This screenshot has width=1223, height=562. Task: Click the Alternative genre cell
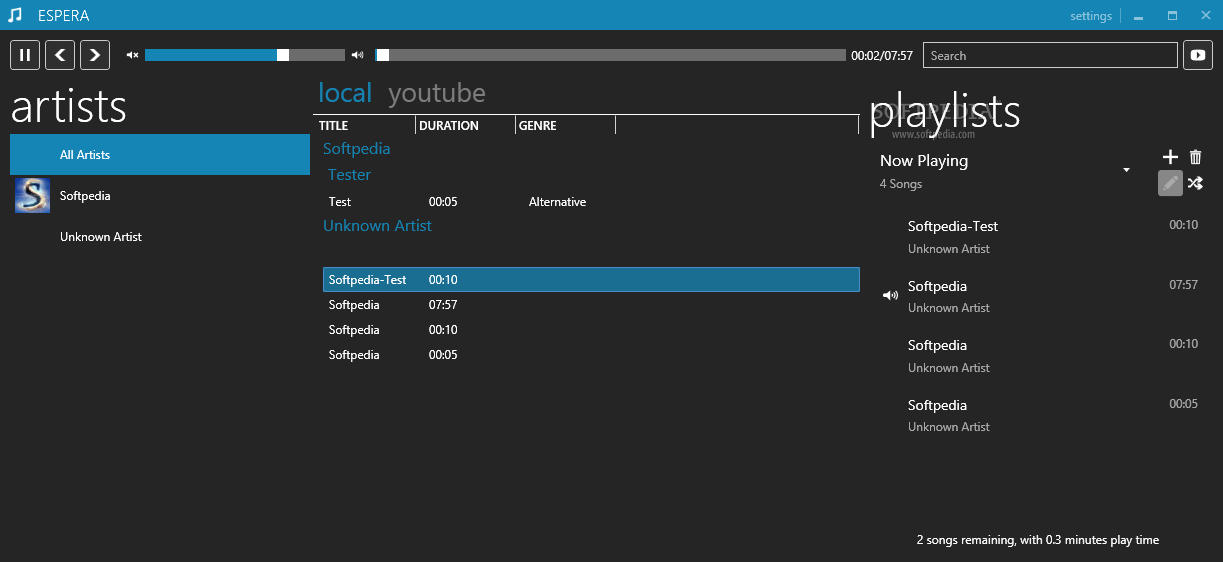point(557,202)
